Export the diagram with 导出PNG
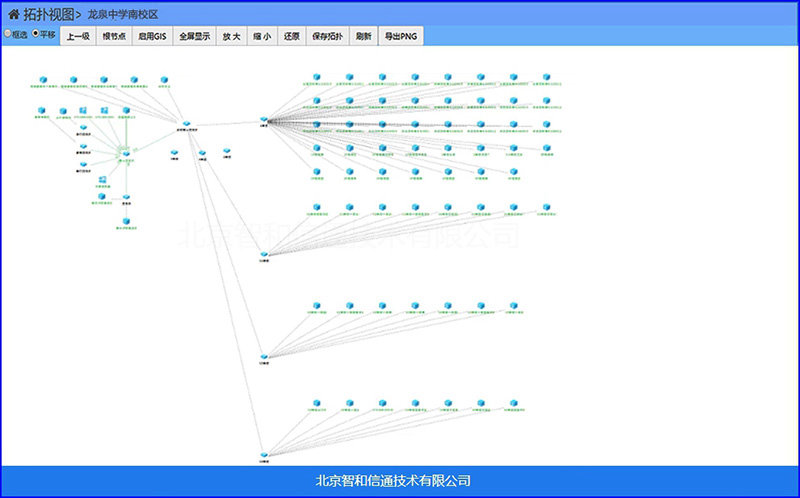The height and width of the screenshot is (498, 800). (401, 36)
